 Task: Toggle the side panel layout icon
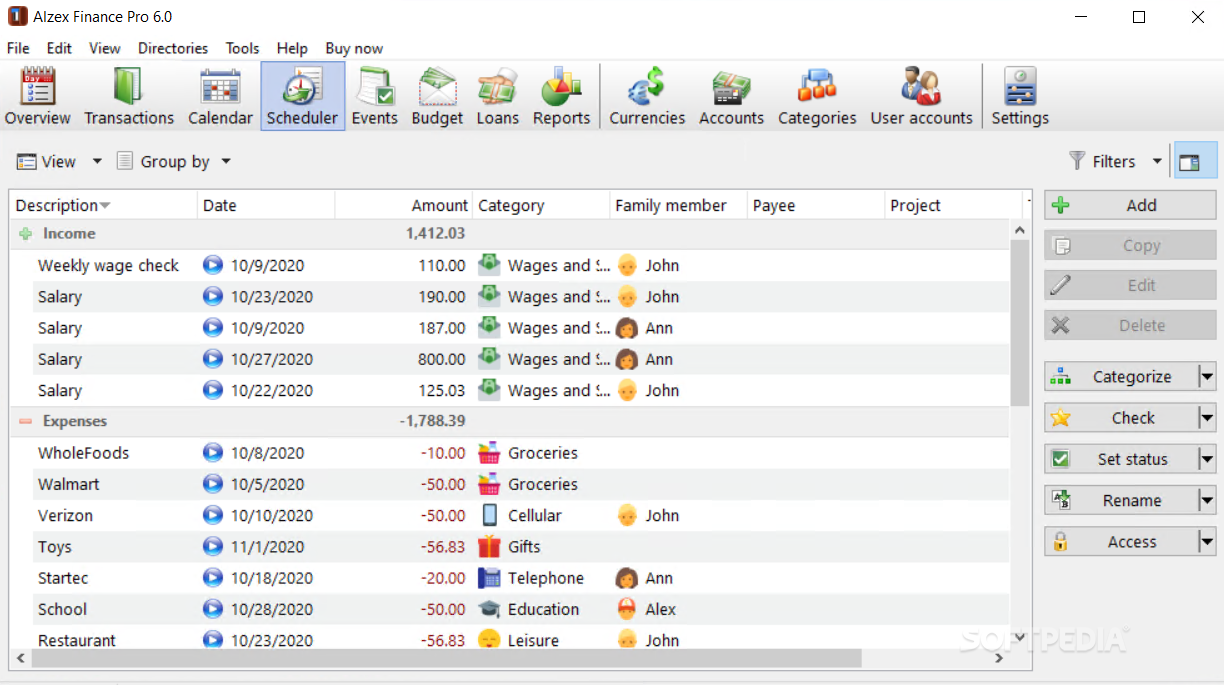click(1196, 161)
